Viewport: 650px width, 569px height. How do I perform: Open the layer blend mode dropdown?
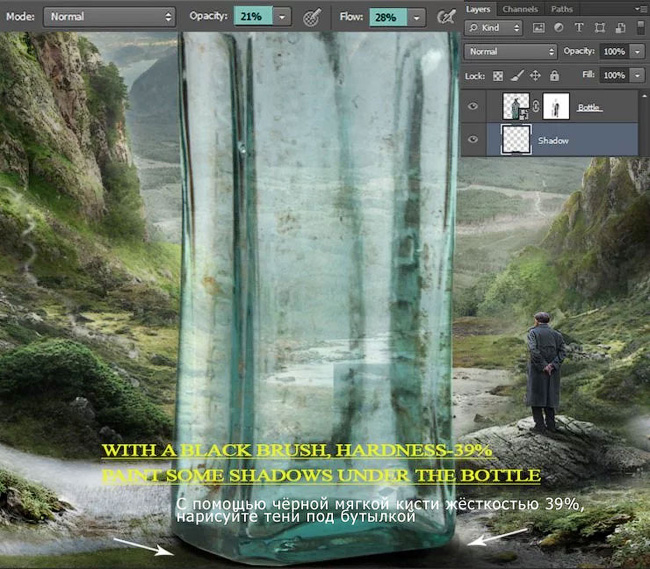tap(510, 51)
